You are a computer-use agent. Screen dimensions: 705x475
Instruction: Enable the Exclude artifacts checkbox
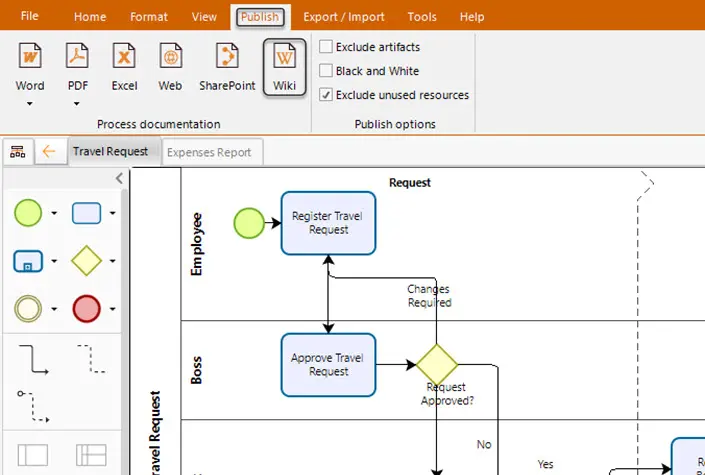pyautogui.click(x=326, y=46)
